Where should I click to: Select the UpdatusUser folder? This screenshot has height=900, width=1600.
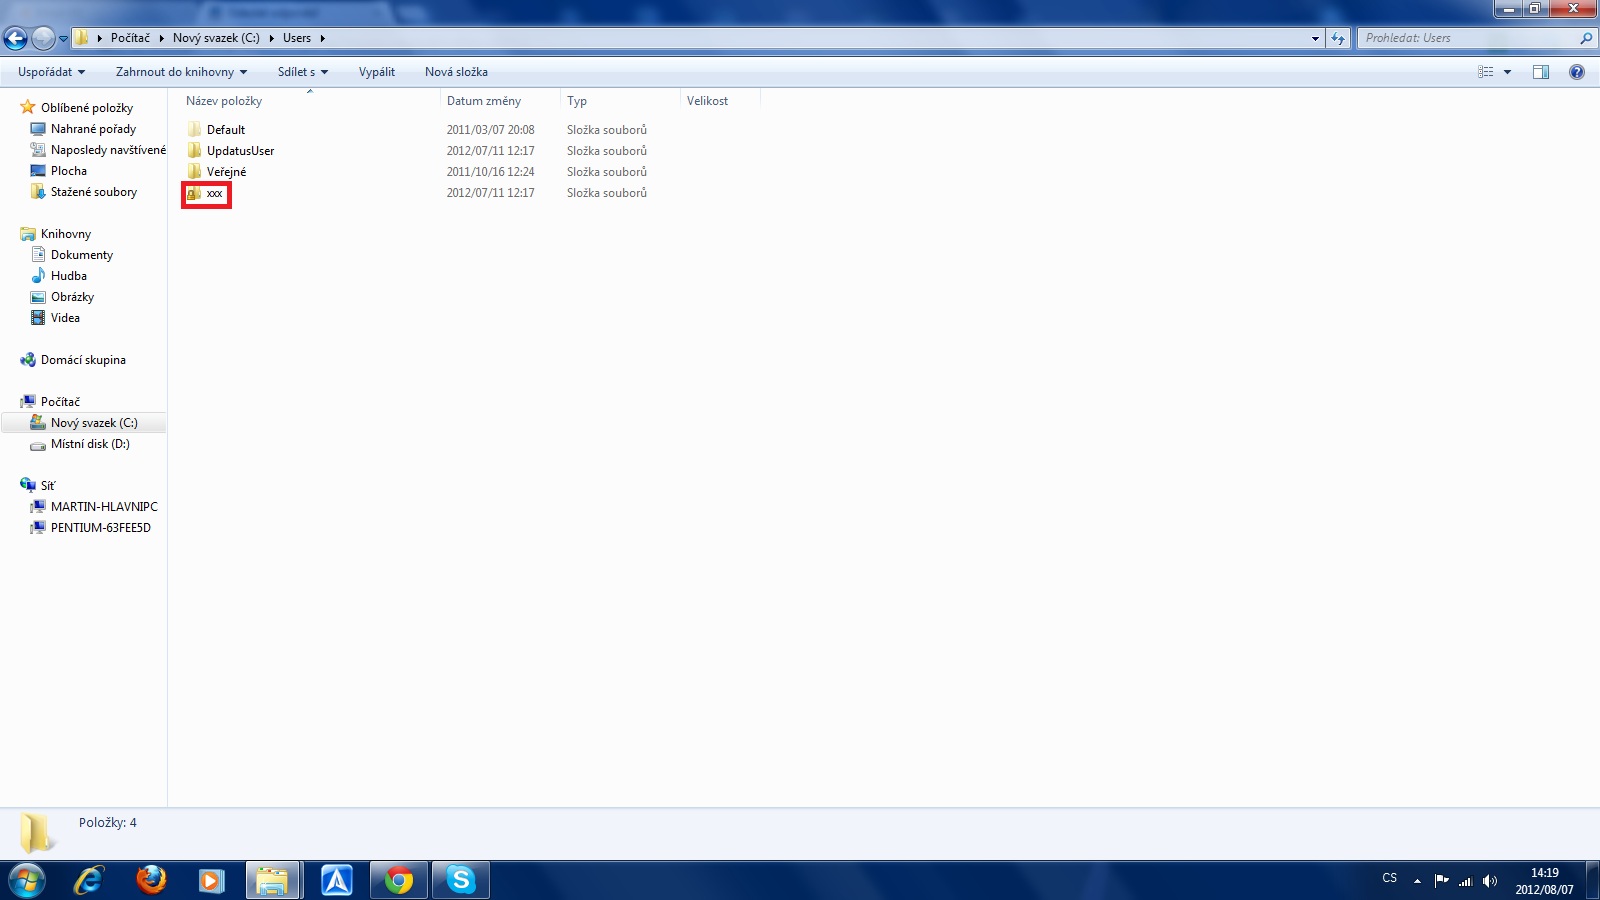(240, 151)
